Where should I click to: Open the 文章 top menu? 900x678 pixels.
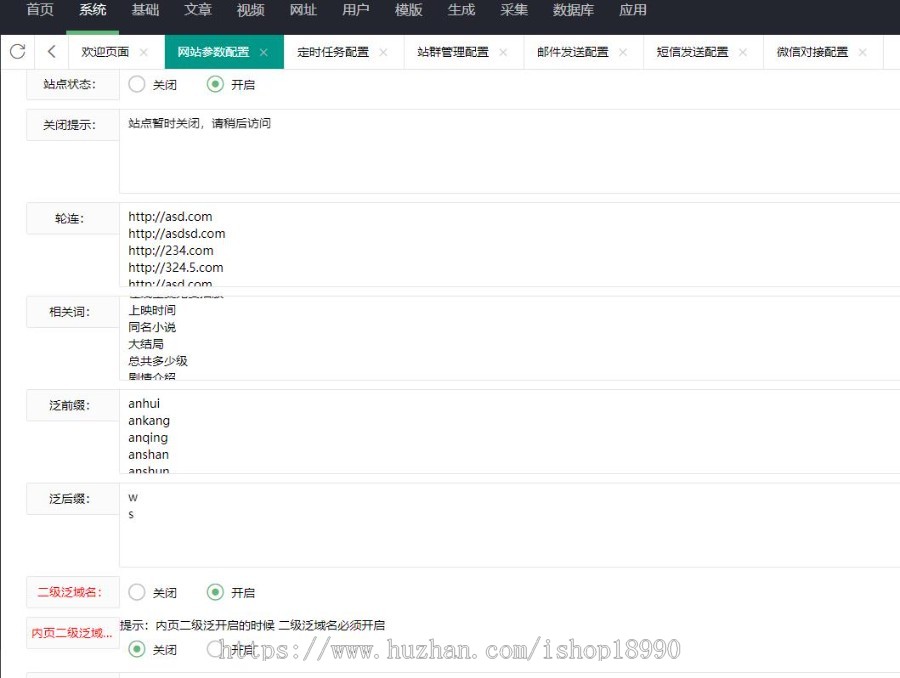click(198, 10)
